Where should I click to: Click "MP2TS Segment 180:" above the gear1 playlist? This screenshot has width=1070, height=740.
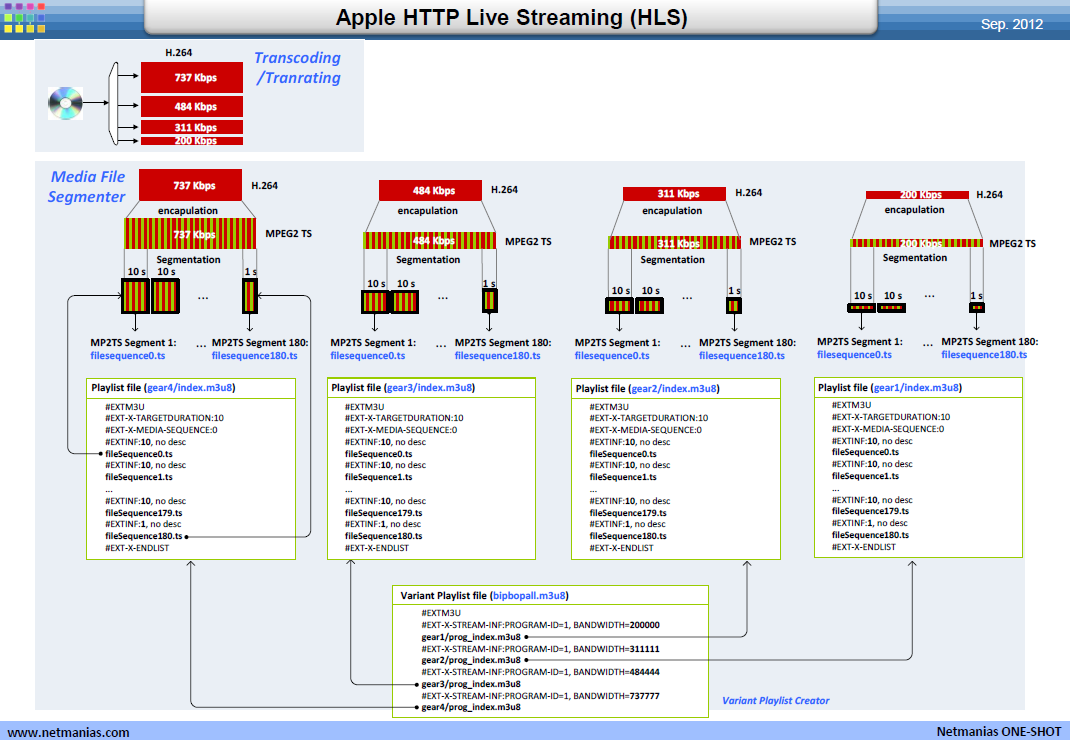pos(989,342)
